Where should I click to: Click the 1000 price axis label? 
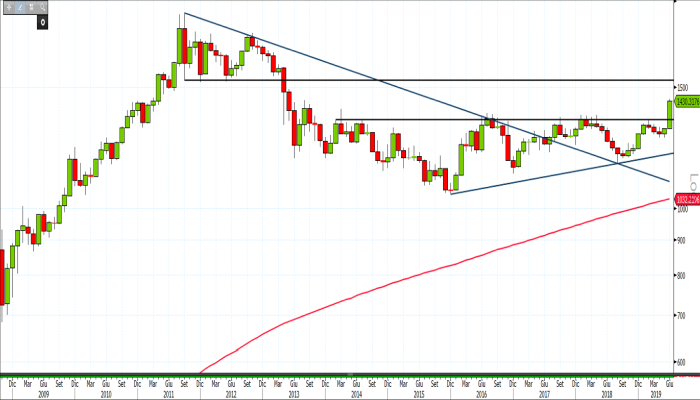(683, 208)
